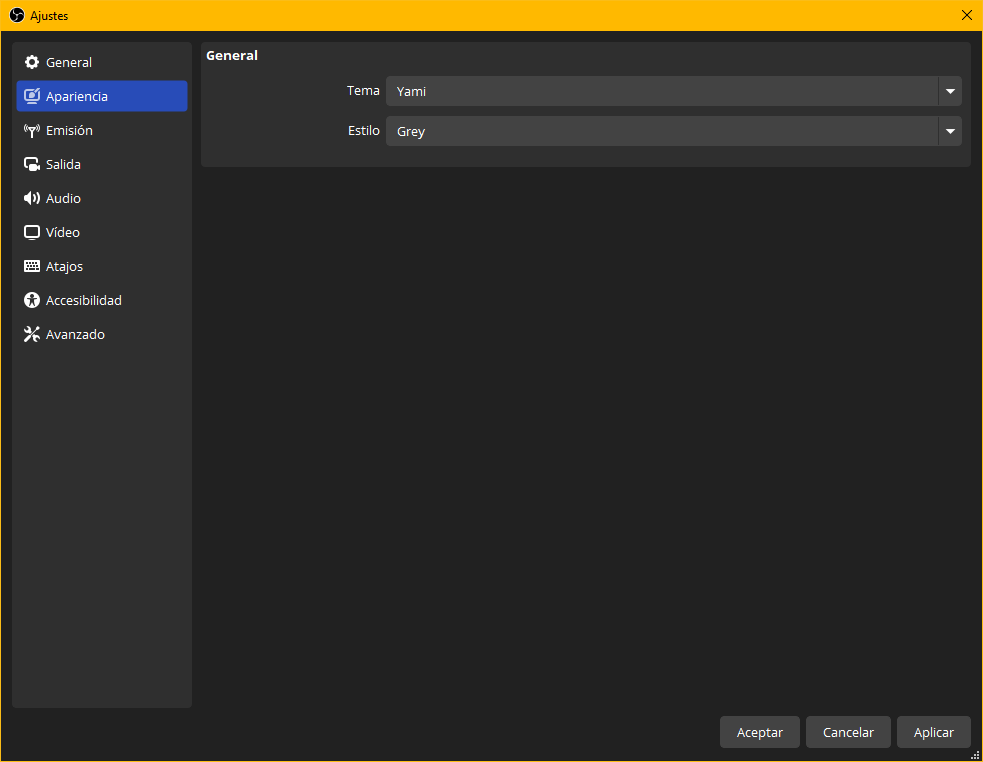Click the Tema label
983x762 pixels.
tap(363, 91)
